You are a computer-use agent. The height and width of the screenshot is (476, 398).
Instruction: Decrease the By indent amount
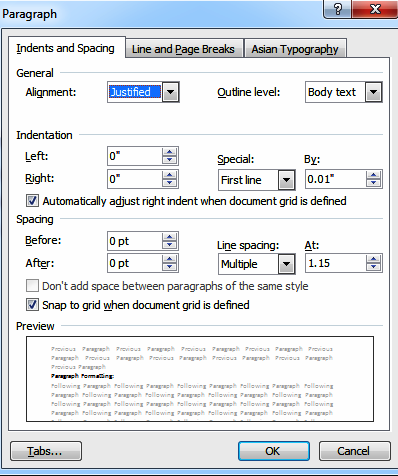point(373,183)
